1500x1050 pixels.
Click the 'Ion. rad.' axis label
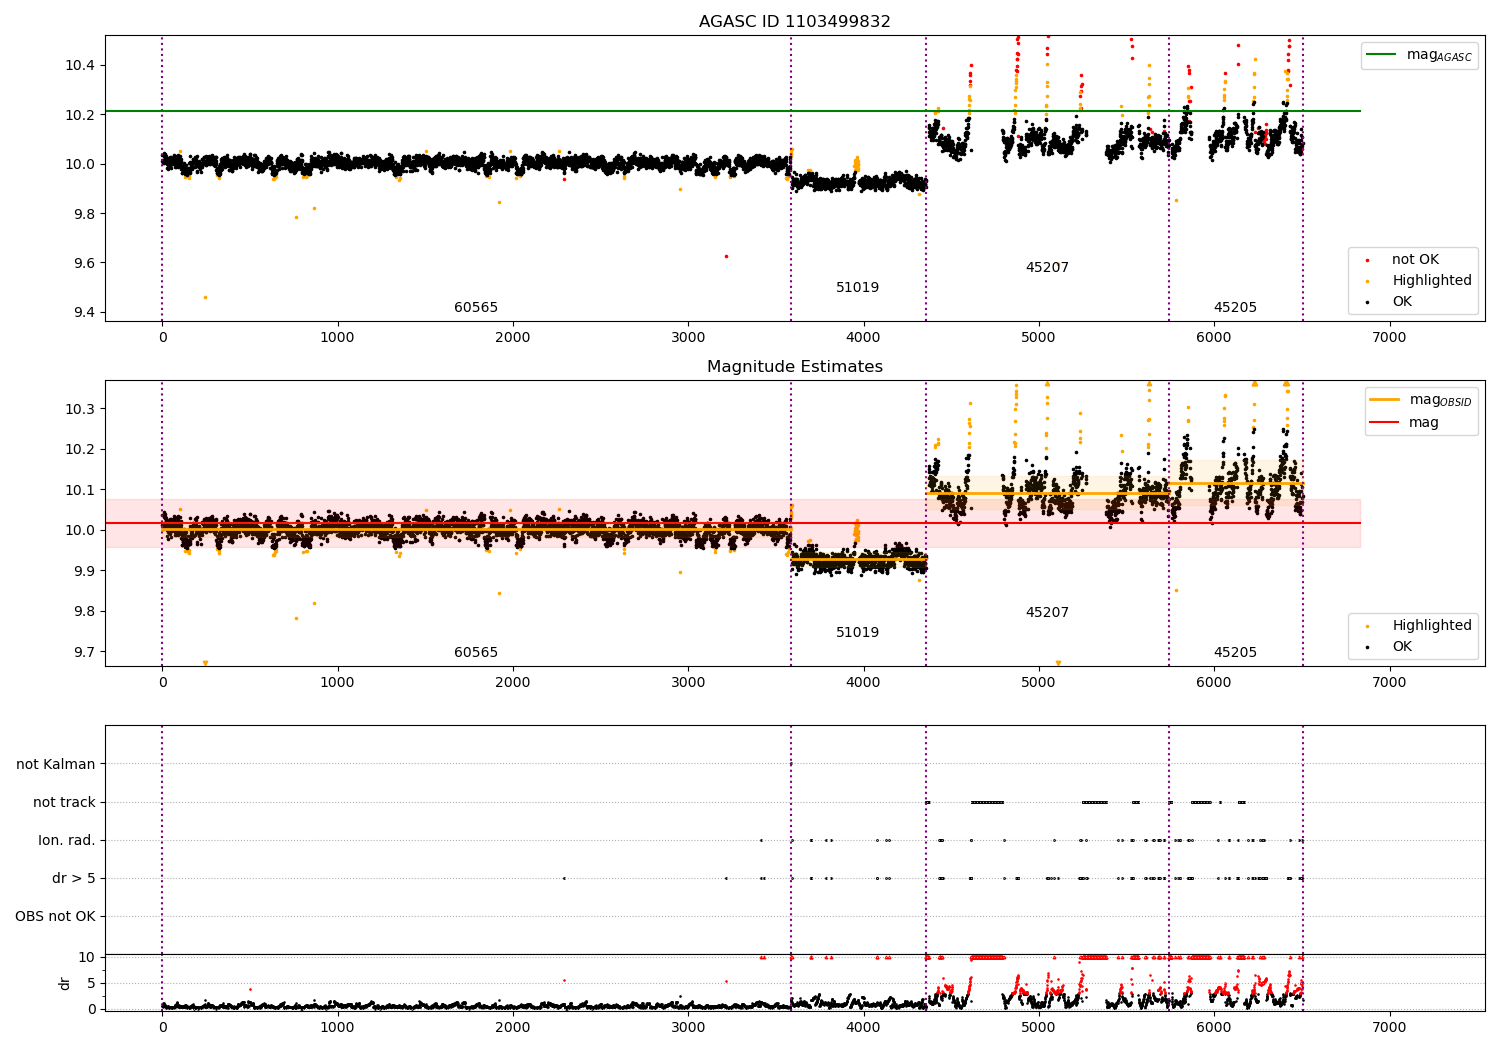point(67,841)
